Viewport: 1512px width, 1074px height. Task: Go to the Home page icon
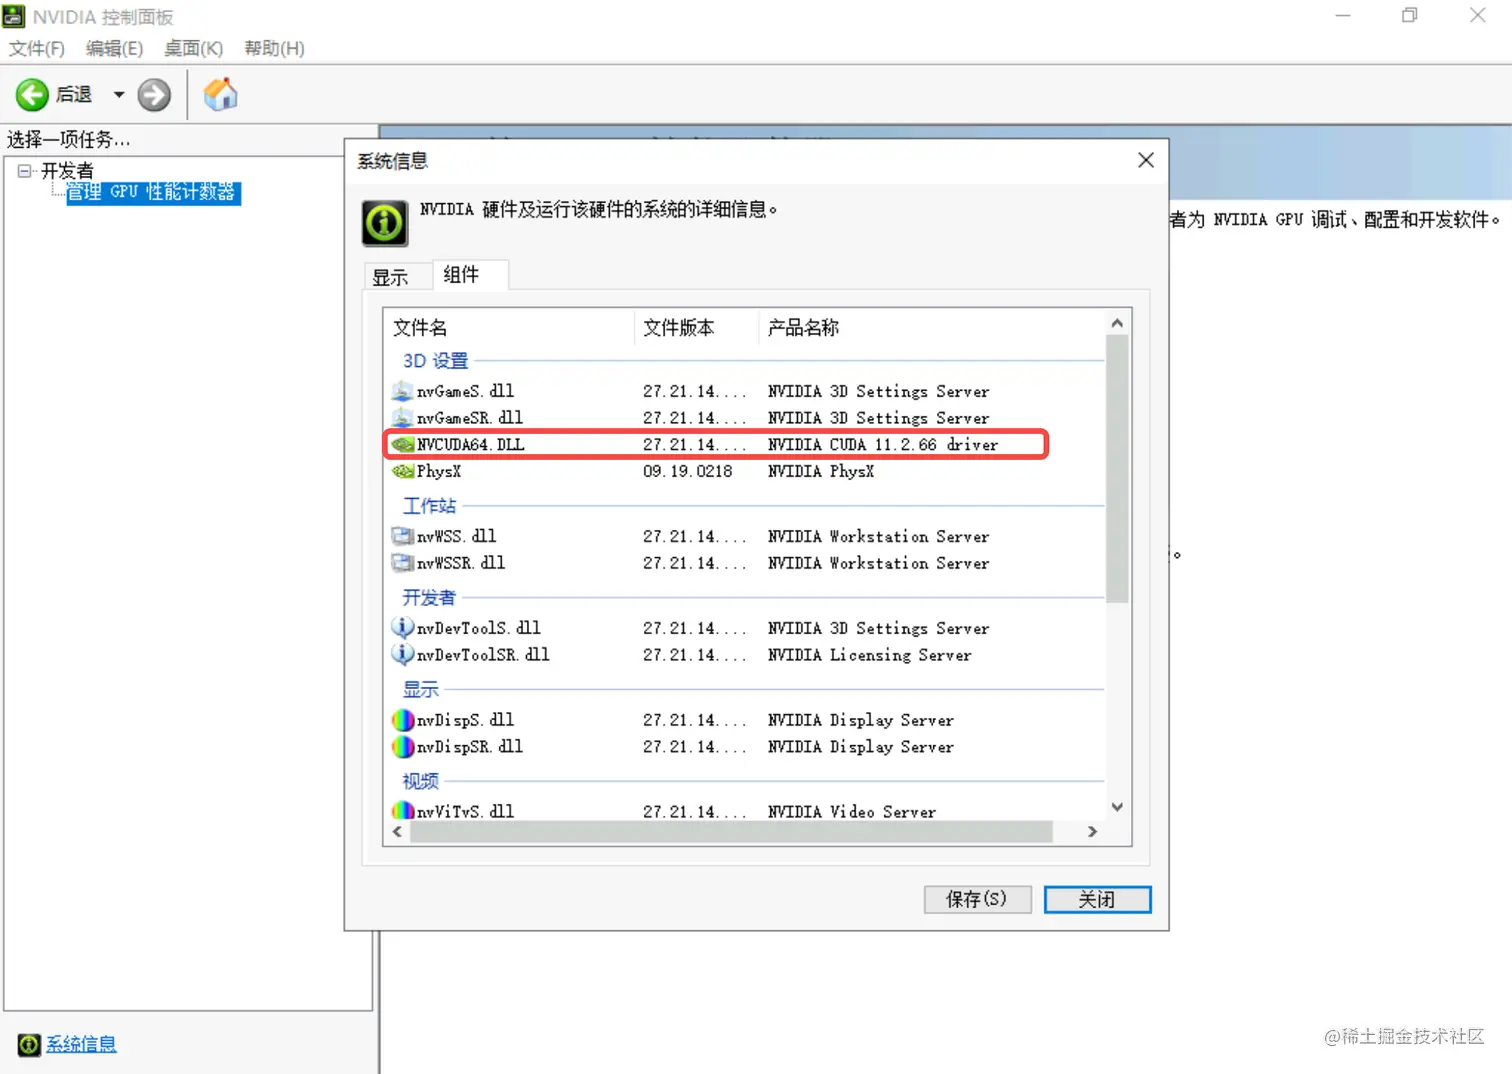coord(220,94)
